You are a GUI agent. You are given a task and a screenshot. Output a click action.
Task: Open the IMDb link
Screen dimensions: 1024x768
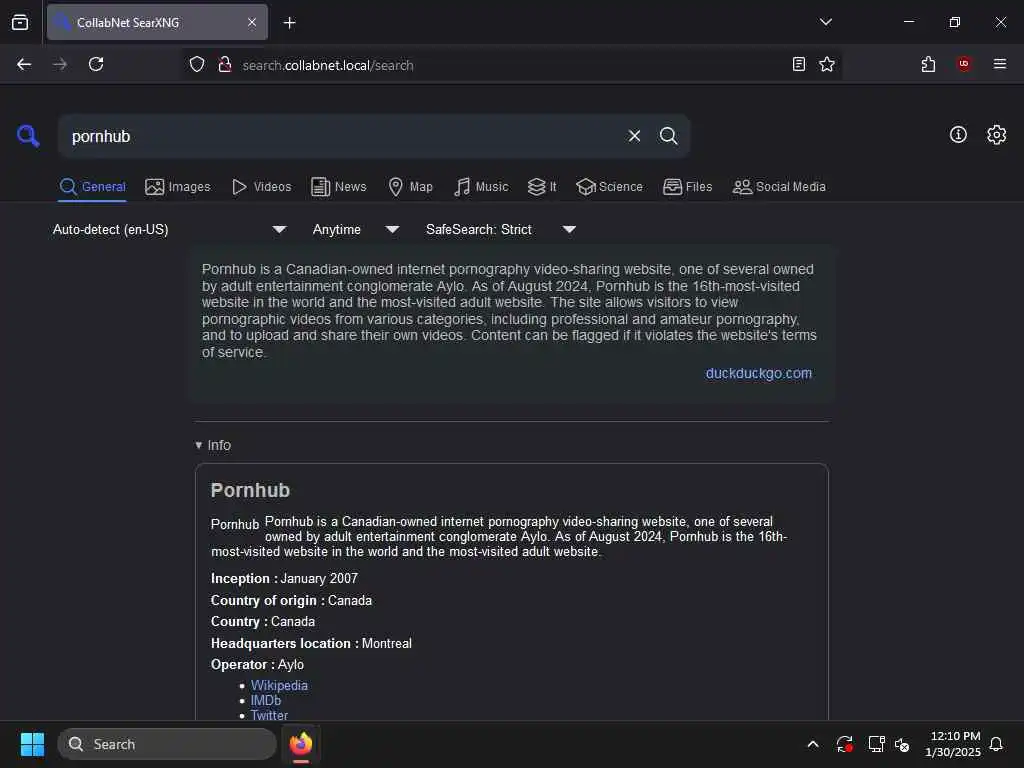(266, 700)
